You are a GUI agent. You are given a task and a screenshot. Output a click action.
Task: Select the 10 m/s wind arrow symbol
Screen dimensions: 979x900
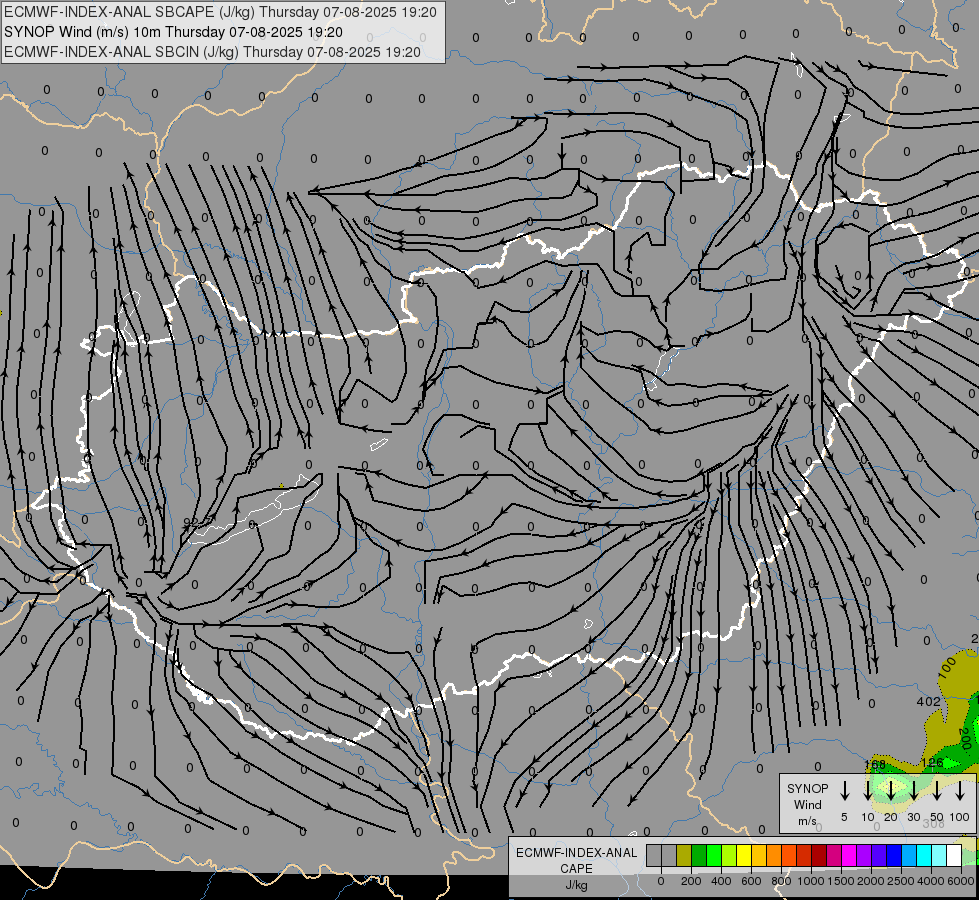867,791
